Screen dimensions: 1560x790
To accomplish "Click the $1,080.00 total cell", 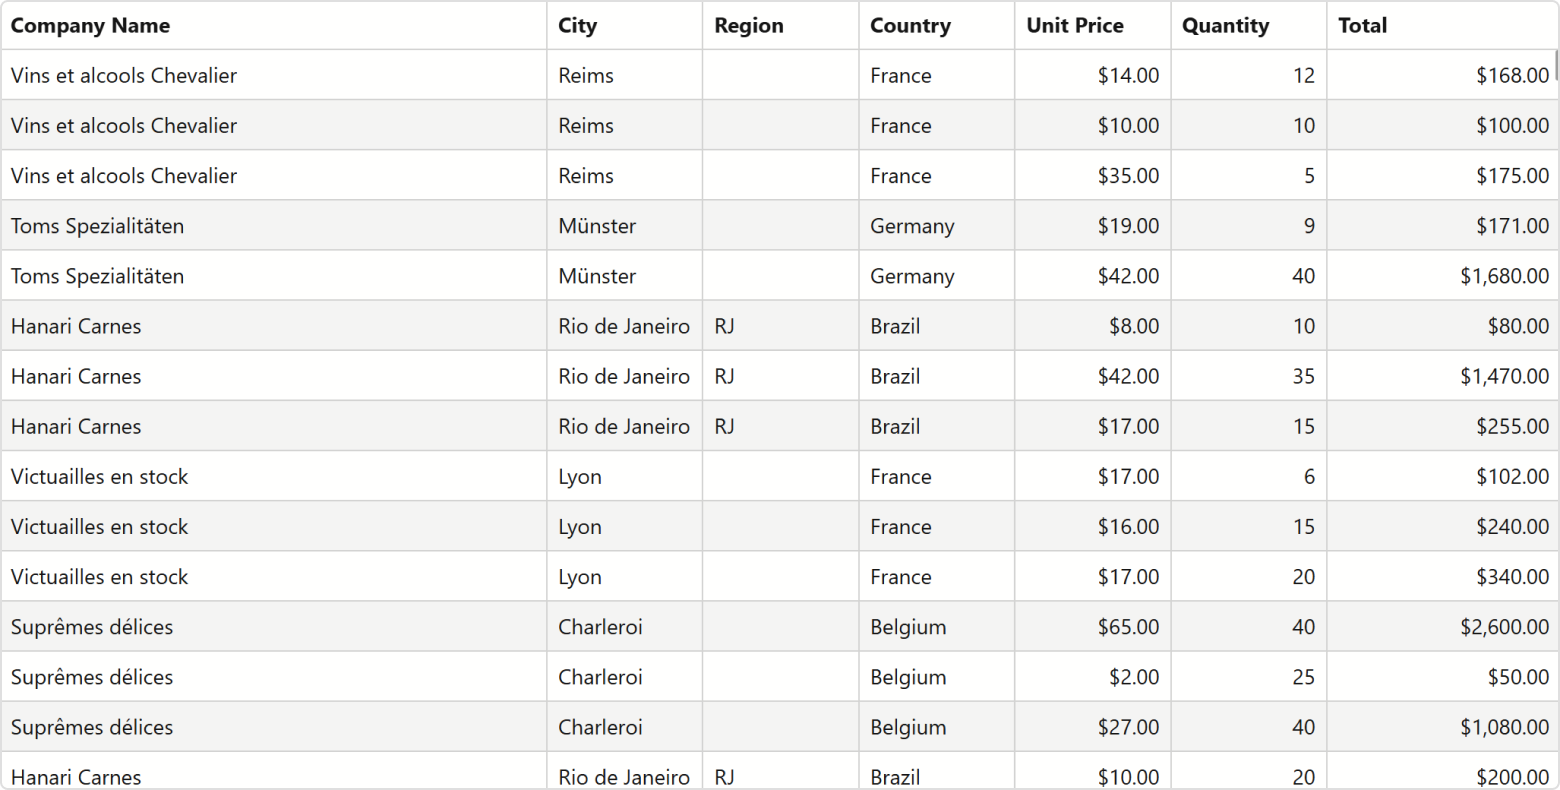I will (x=1442, y=727).
